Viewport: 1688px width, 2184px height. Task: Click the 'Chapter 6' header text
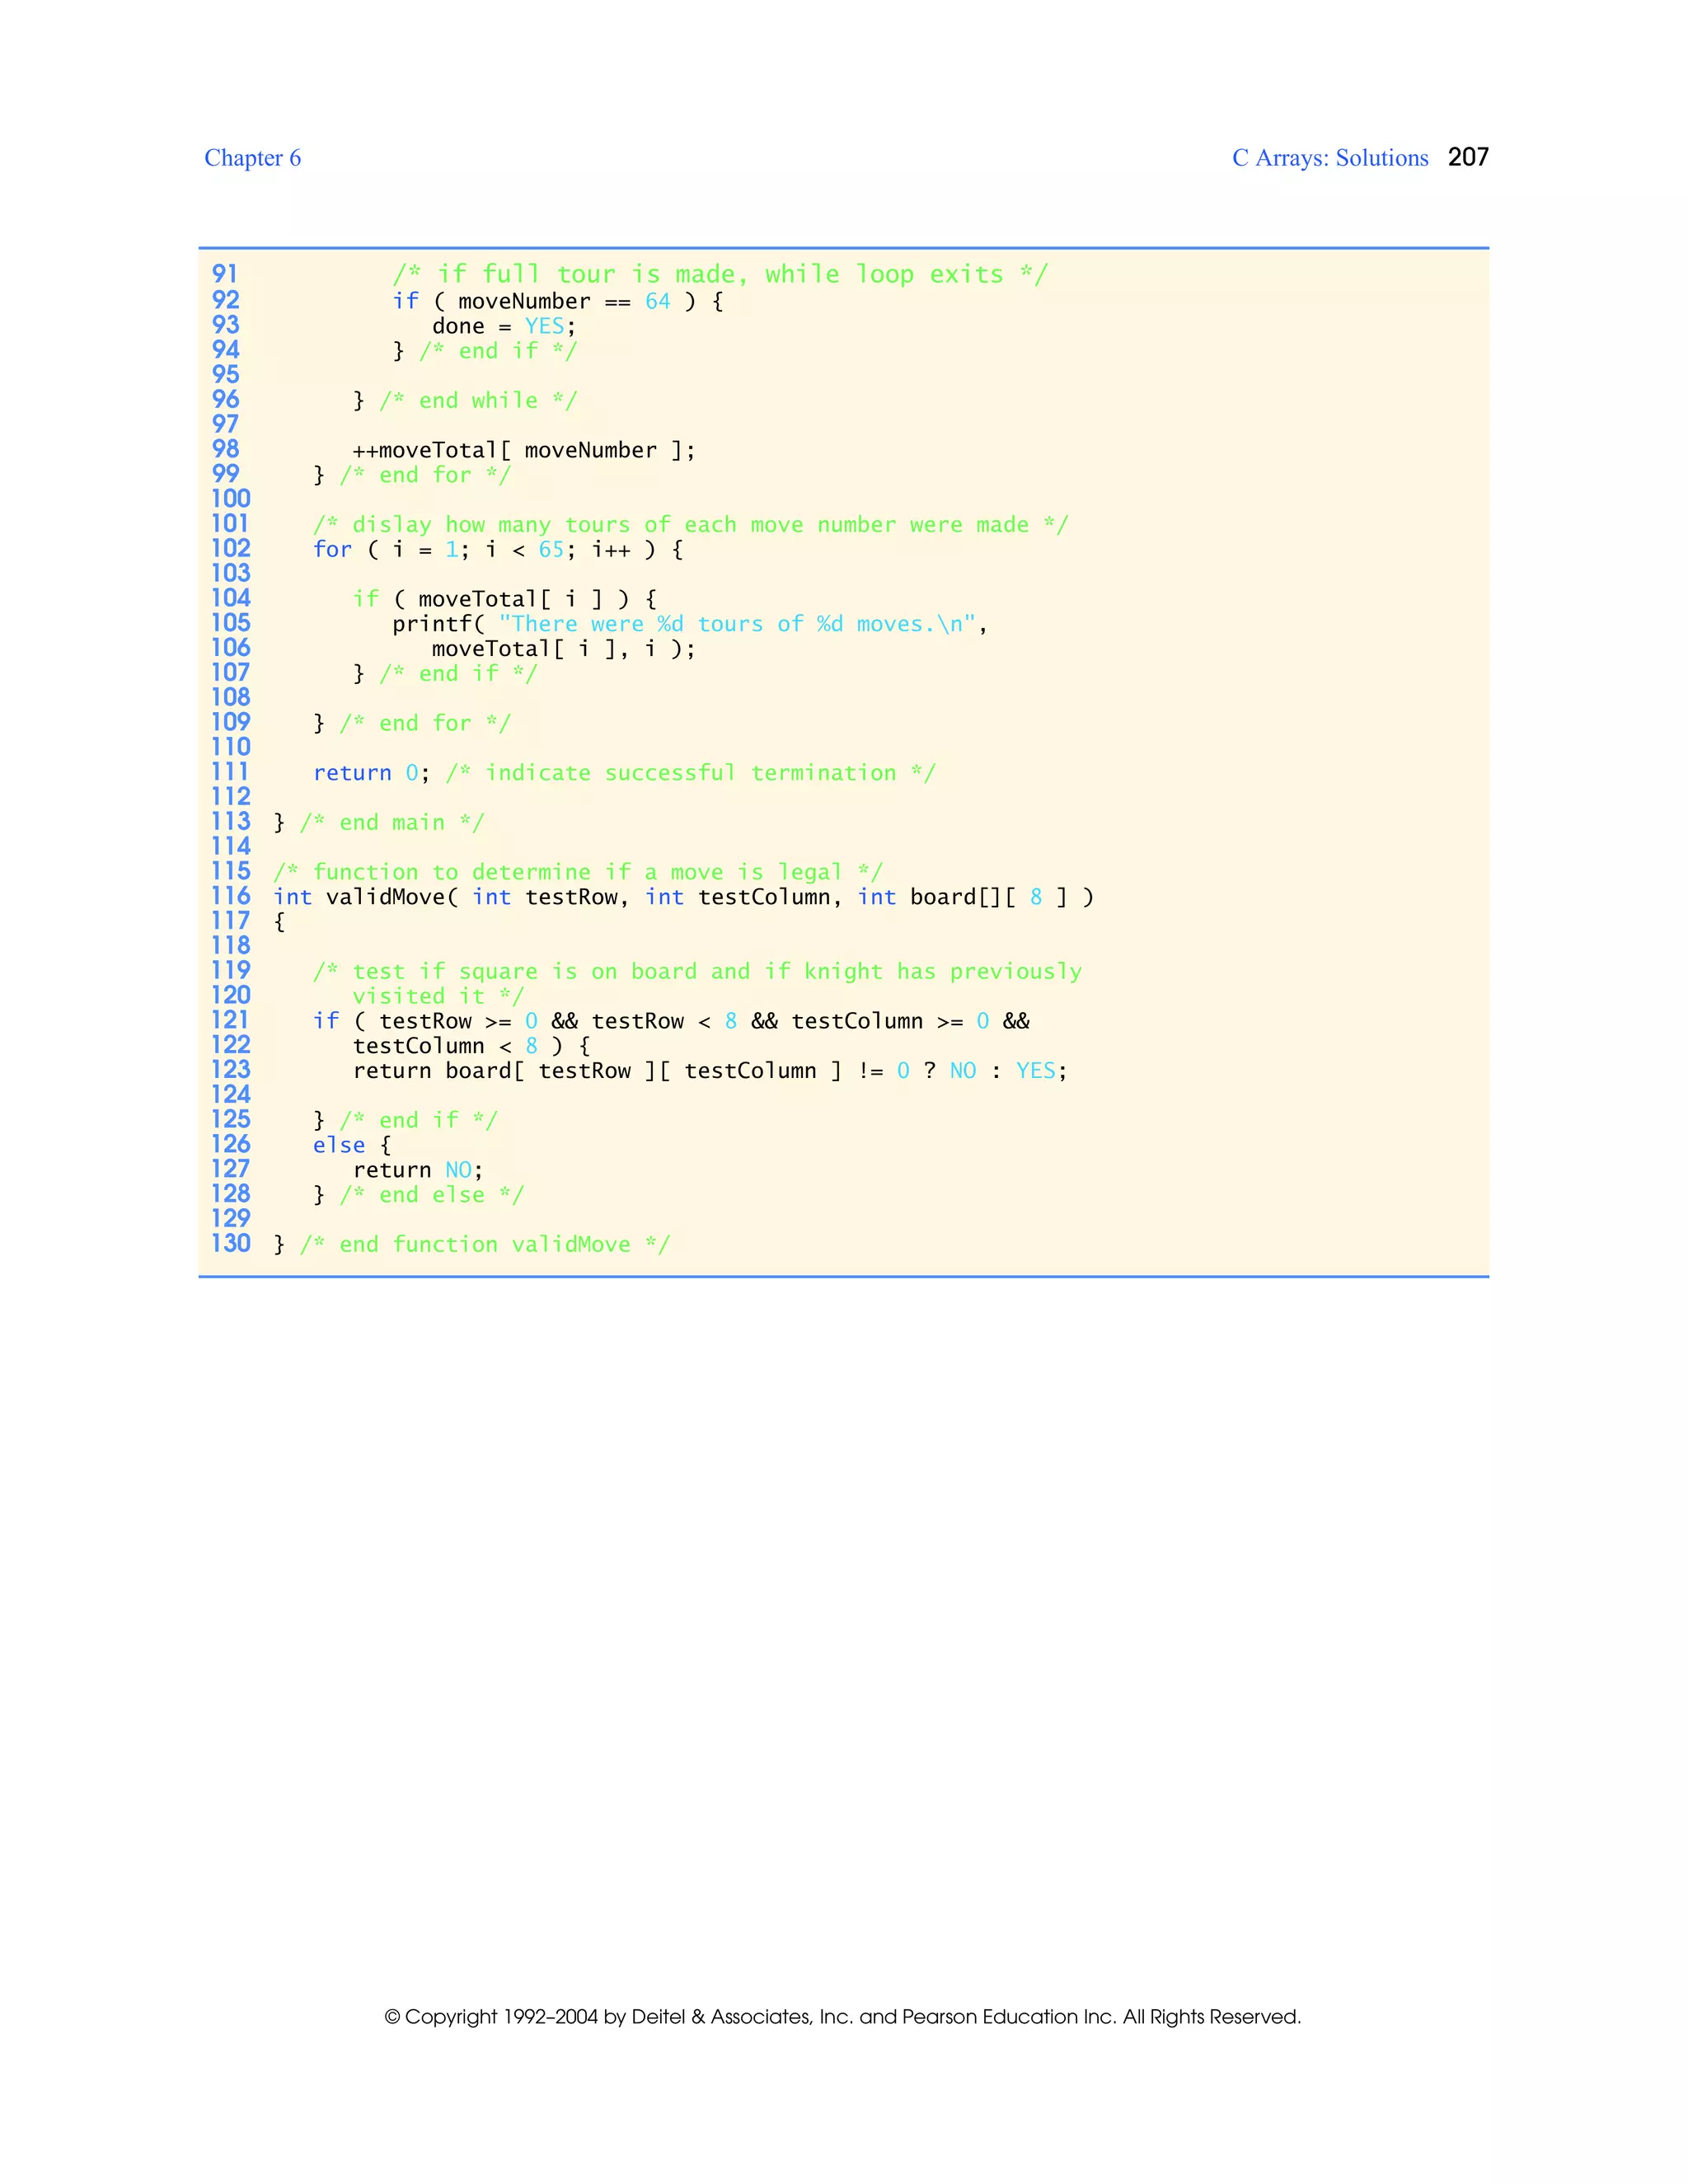tap(252, 158)
